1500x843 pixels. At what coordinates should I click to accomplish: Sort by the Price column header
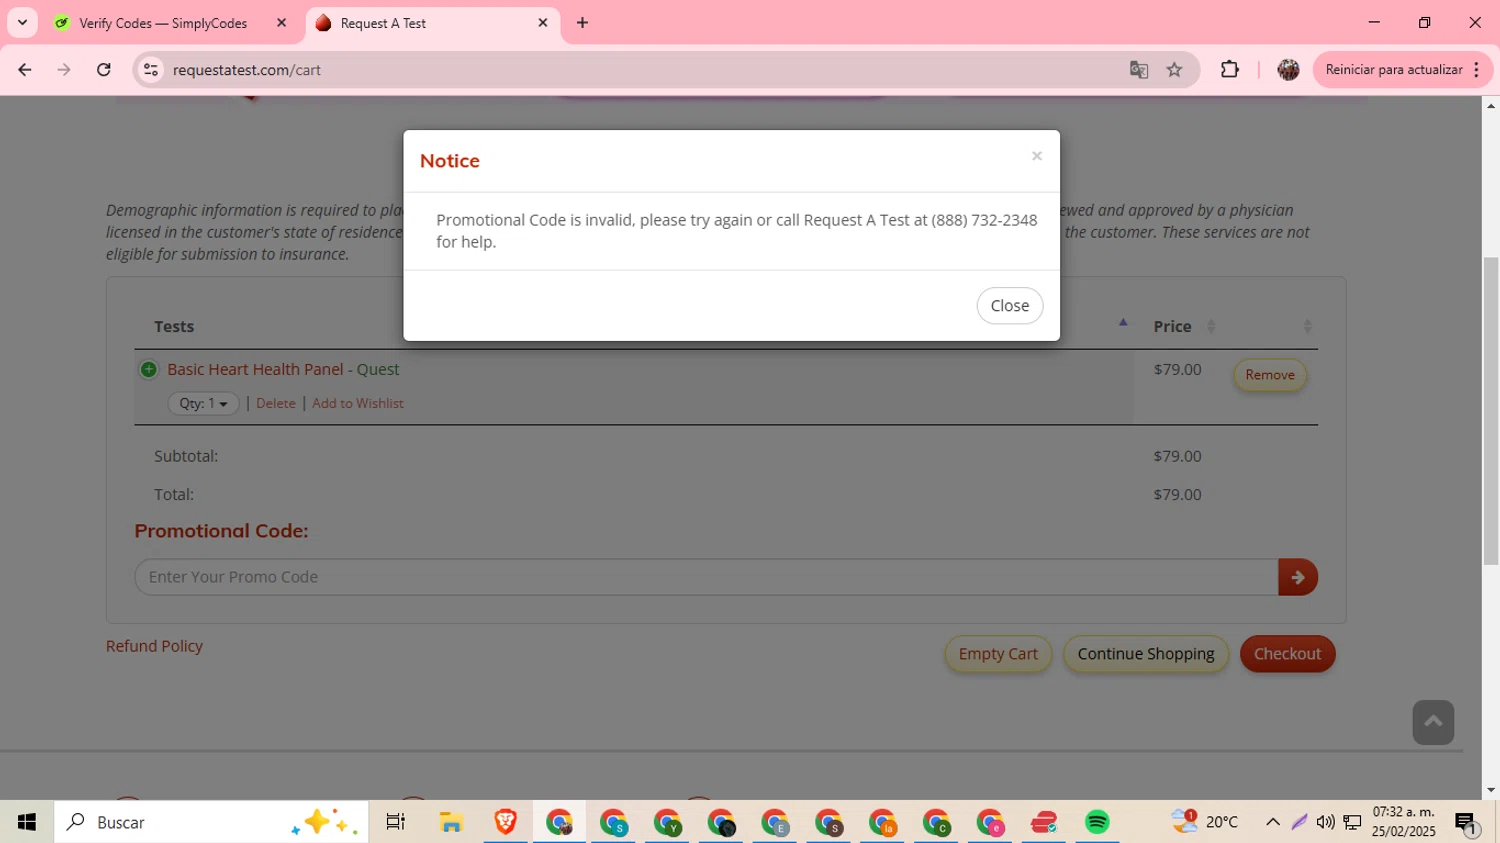coord(1172,327)
